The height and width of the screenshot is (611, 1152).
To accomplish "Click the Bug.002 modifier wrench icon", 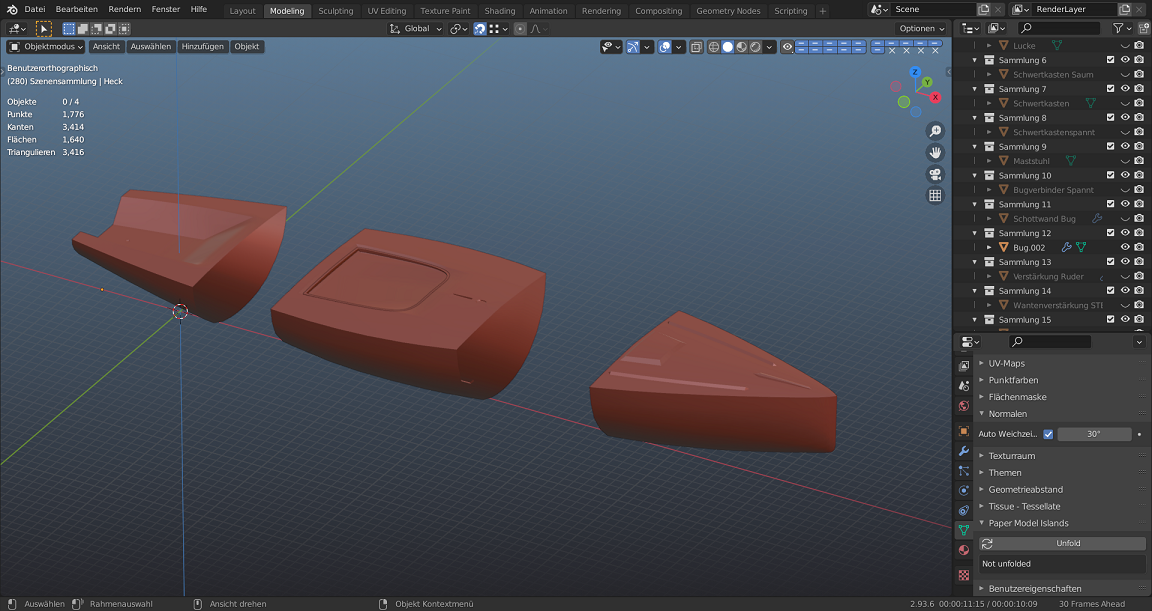I will [1066, 247].
